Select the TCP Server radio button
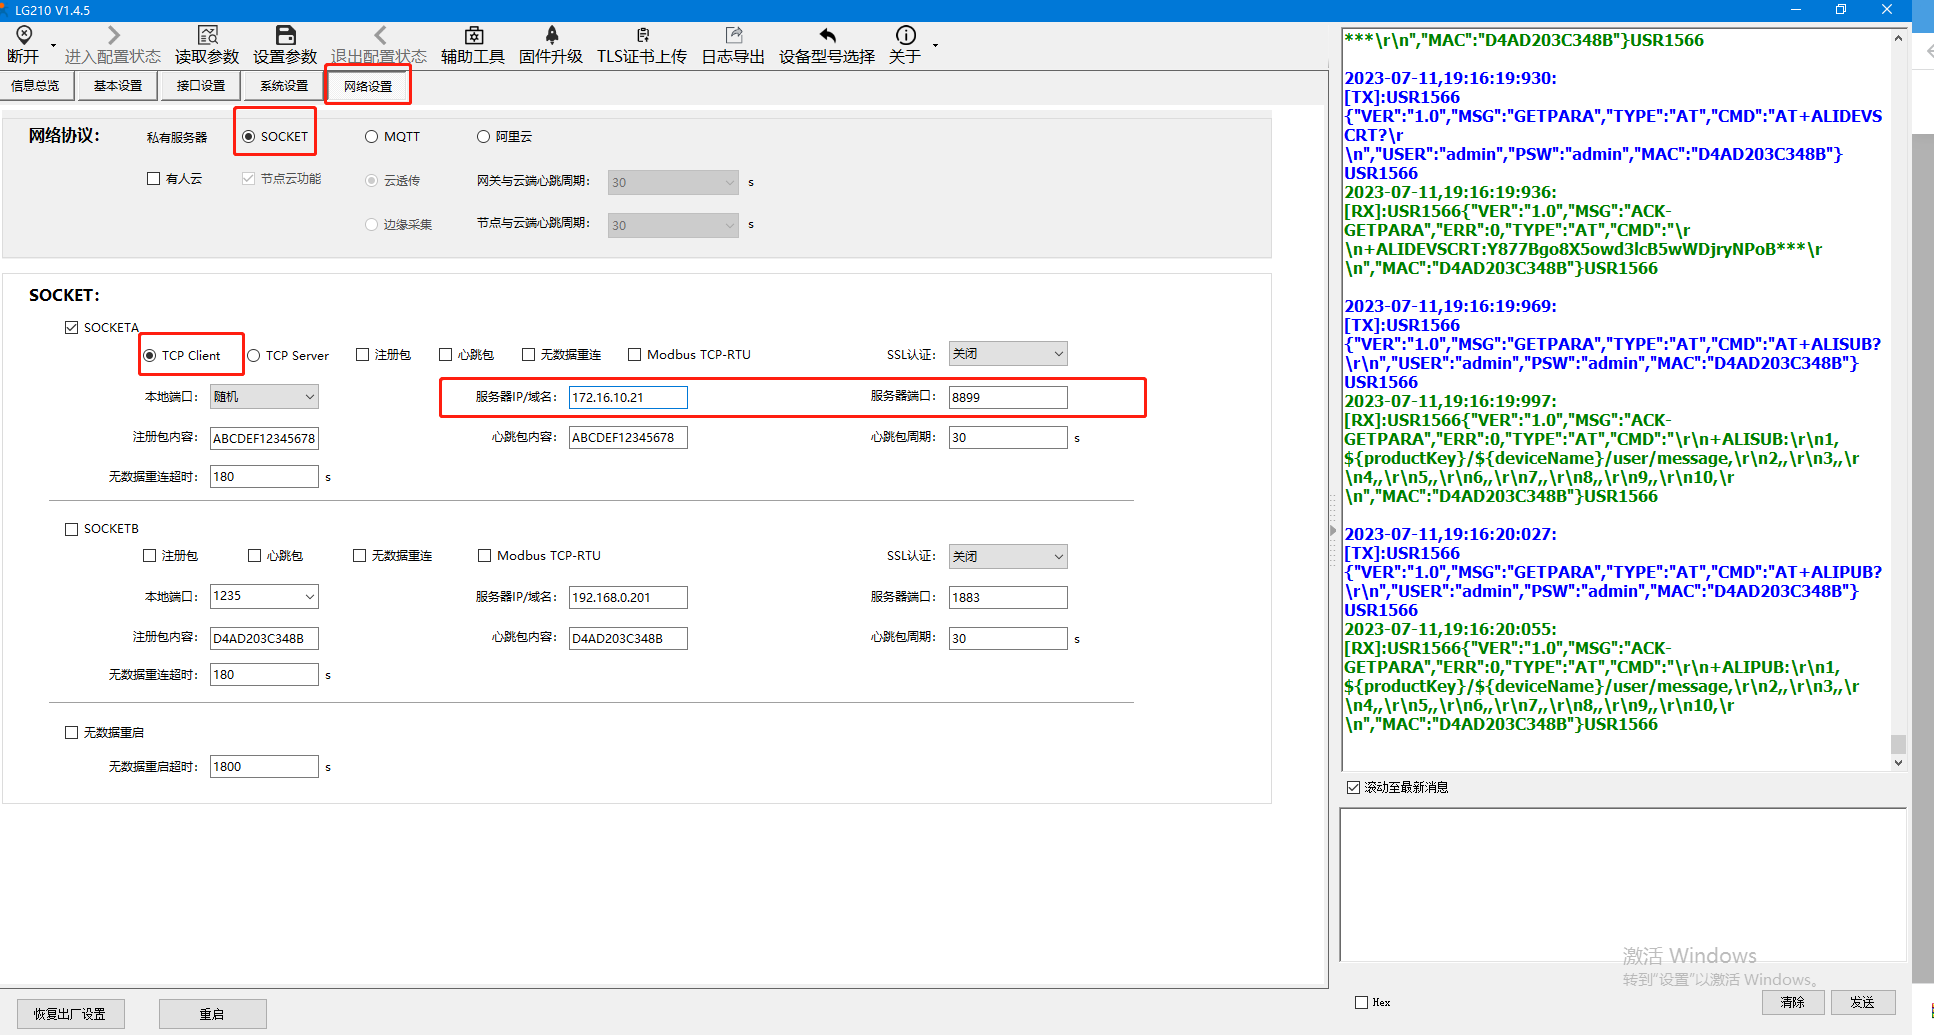The image size is (1934, 1035). coord(254,356)
